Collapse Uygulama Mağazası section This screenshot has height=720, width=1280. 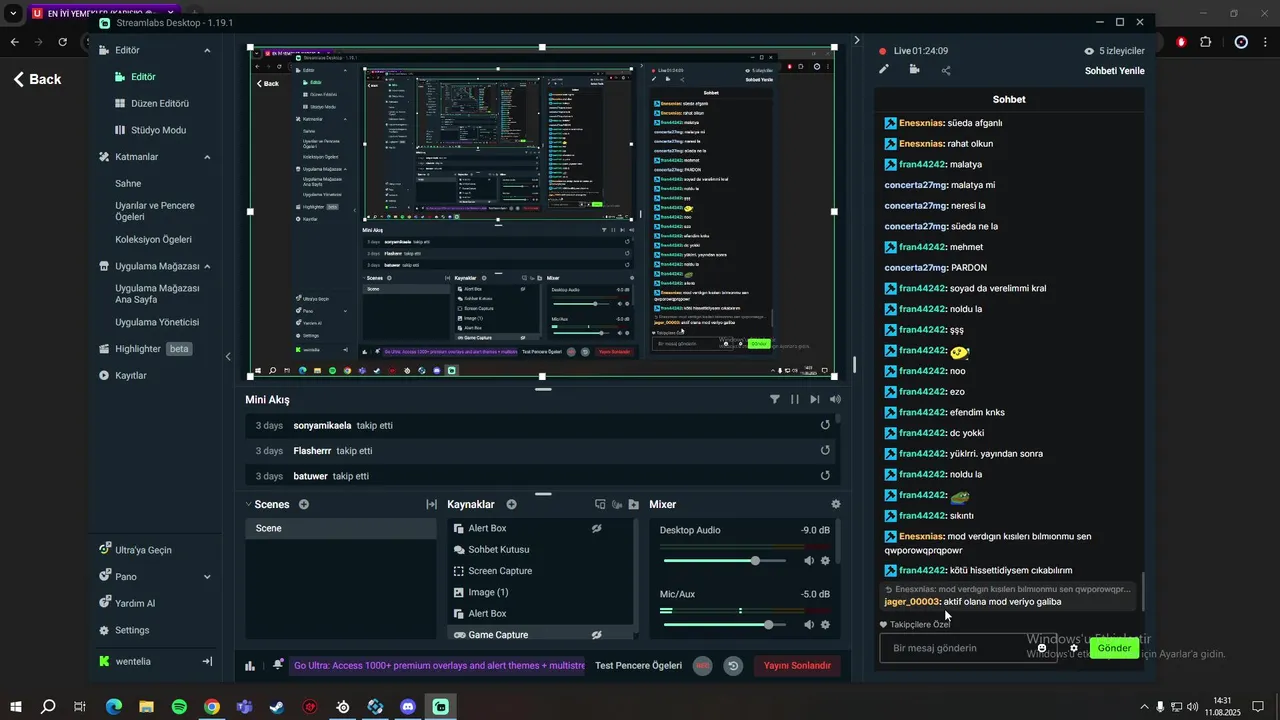tap(207, 267)
